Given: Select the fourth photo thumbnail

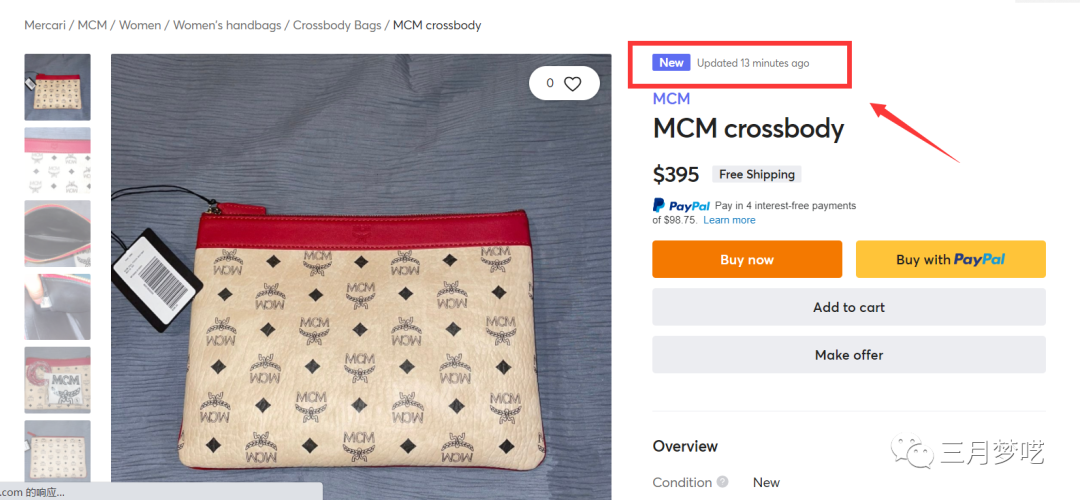Looking at the screenshot, I should 57,306.
